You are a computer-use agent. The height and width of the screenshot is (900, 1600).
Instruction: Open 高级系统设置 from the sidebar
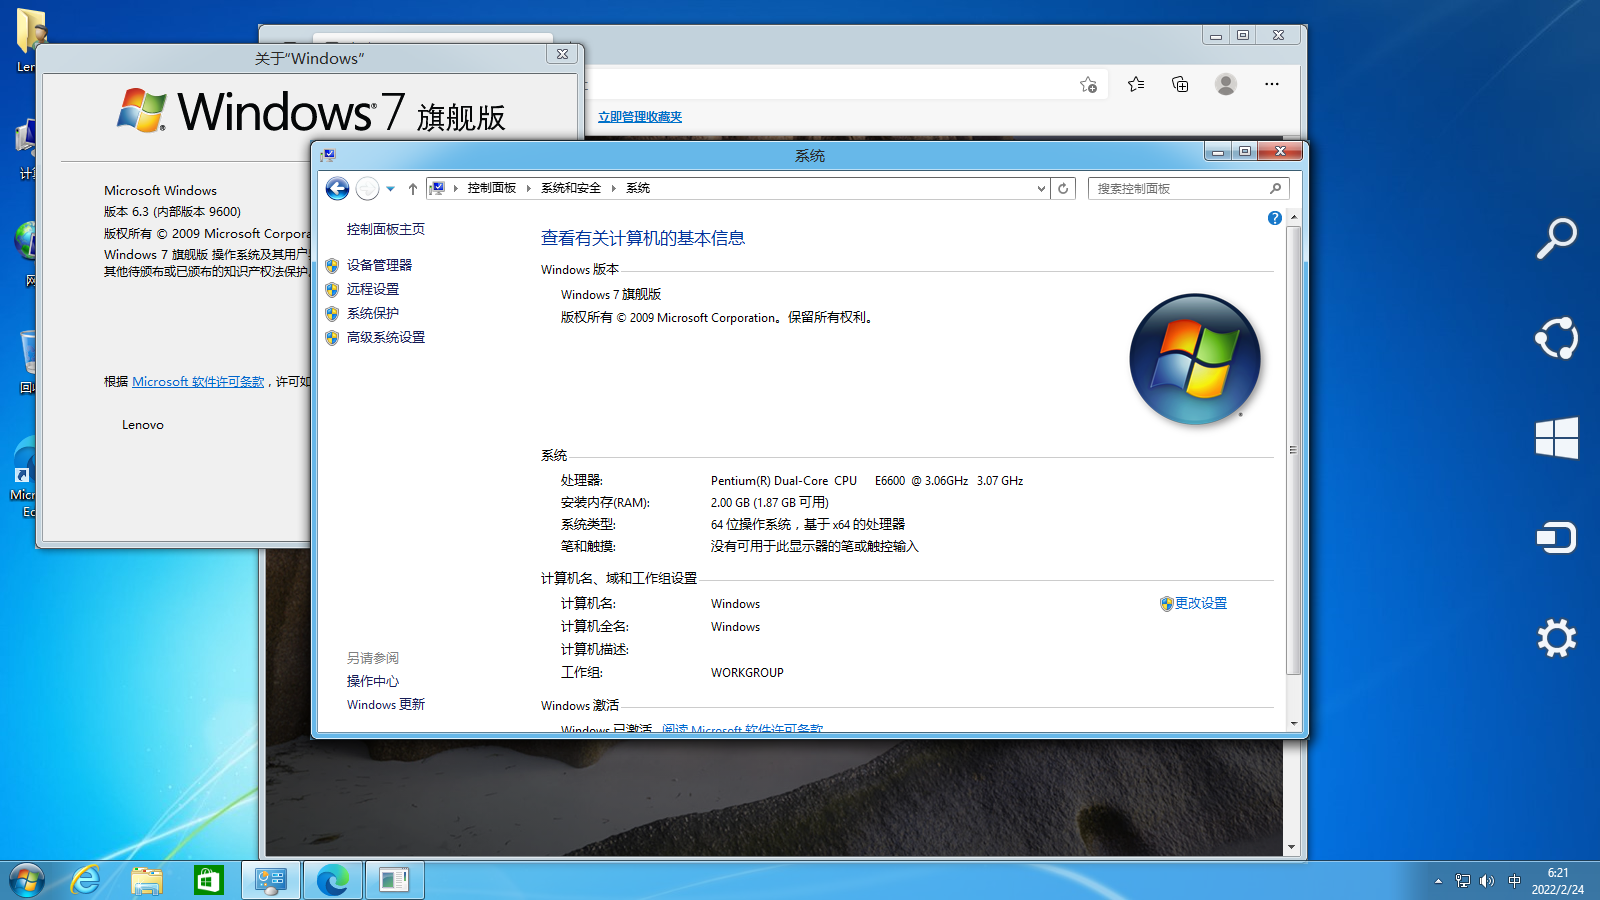tap(386, 337)
